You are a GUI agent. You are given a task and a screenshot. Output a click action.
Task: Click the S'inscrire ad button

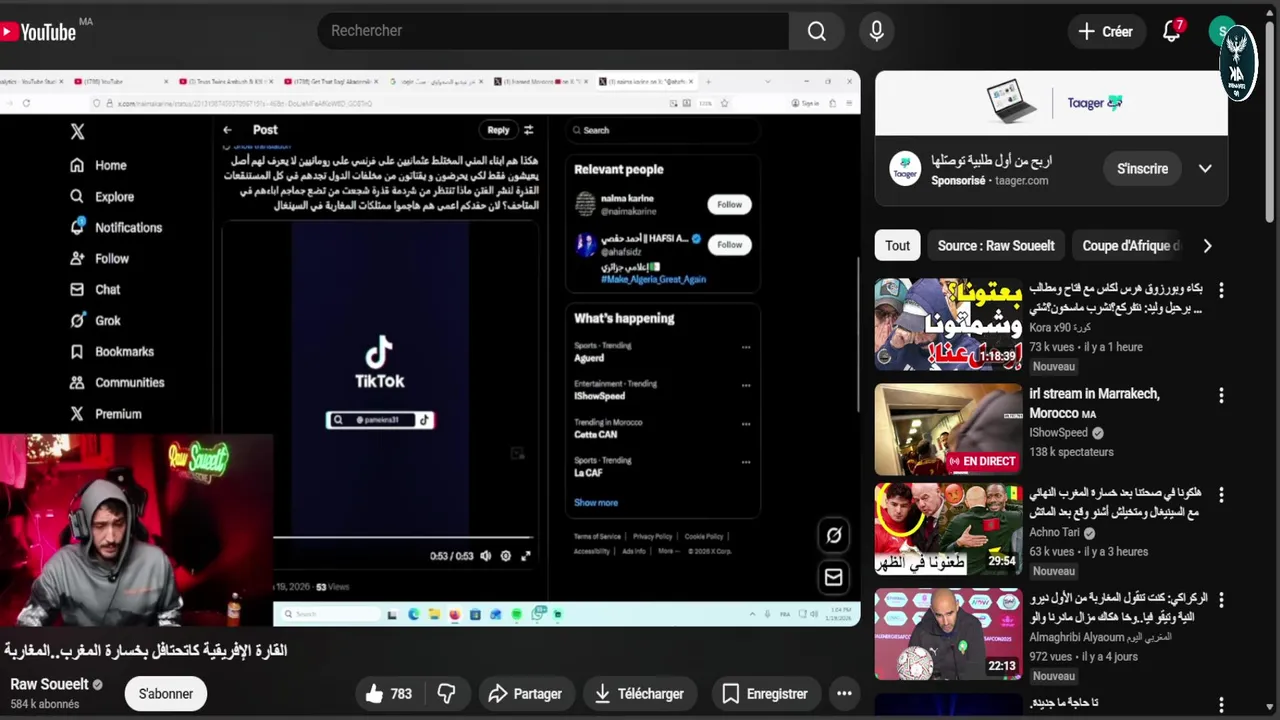click(1142, 168)
